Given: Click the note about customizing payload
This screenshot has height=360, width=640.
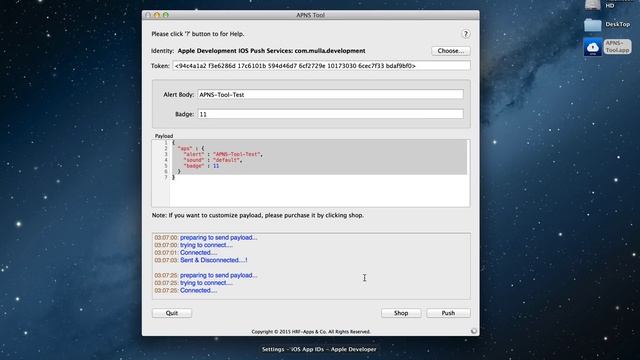Looking at the screenshot, I should [x=258, y=215].
